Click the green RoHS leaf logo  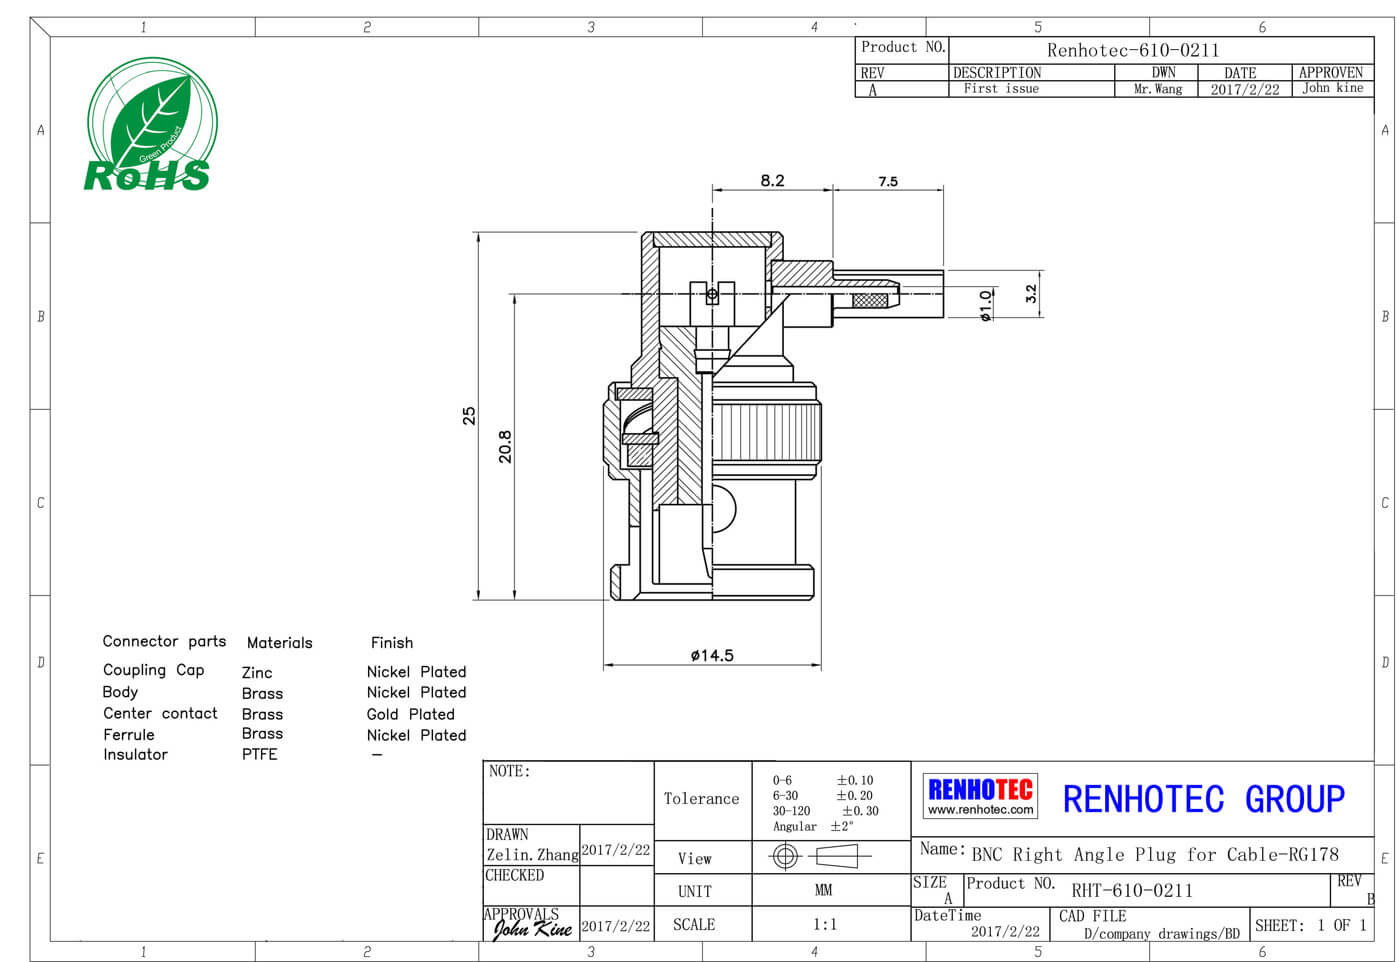click(150, 125)
